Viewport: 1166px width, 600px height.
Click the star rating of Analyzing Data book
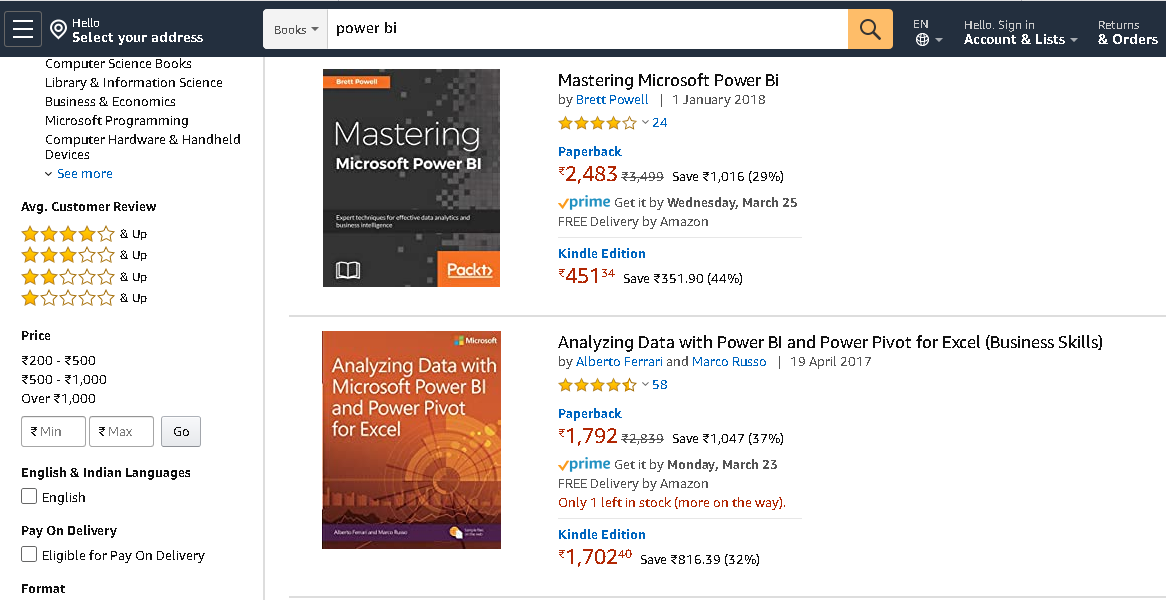click(x=597, y=385)
